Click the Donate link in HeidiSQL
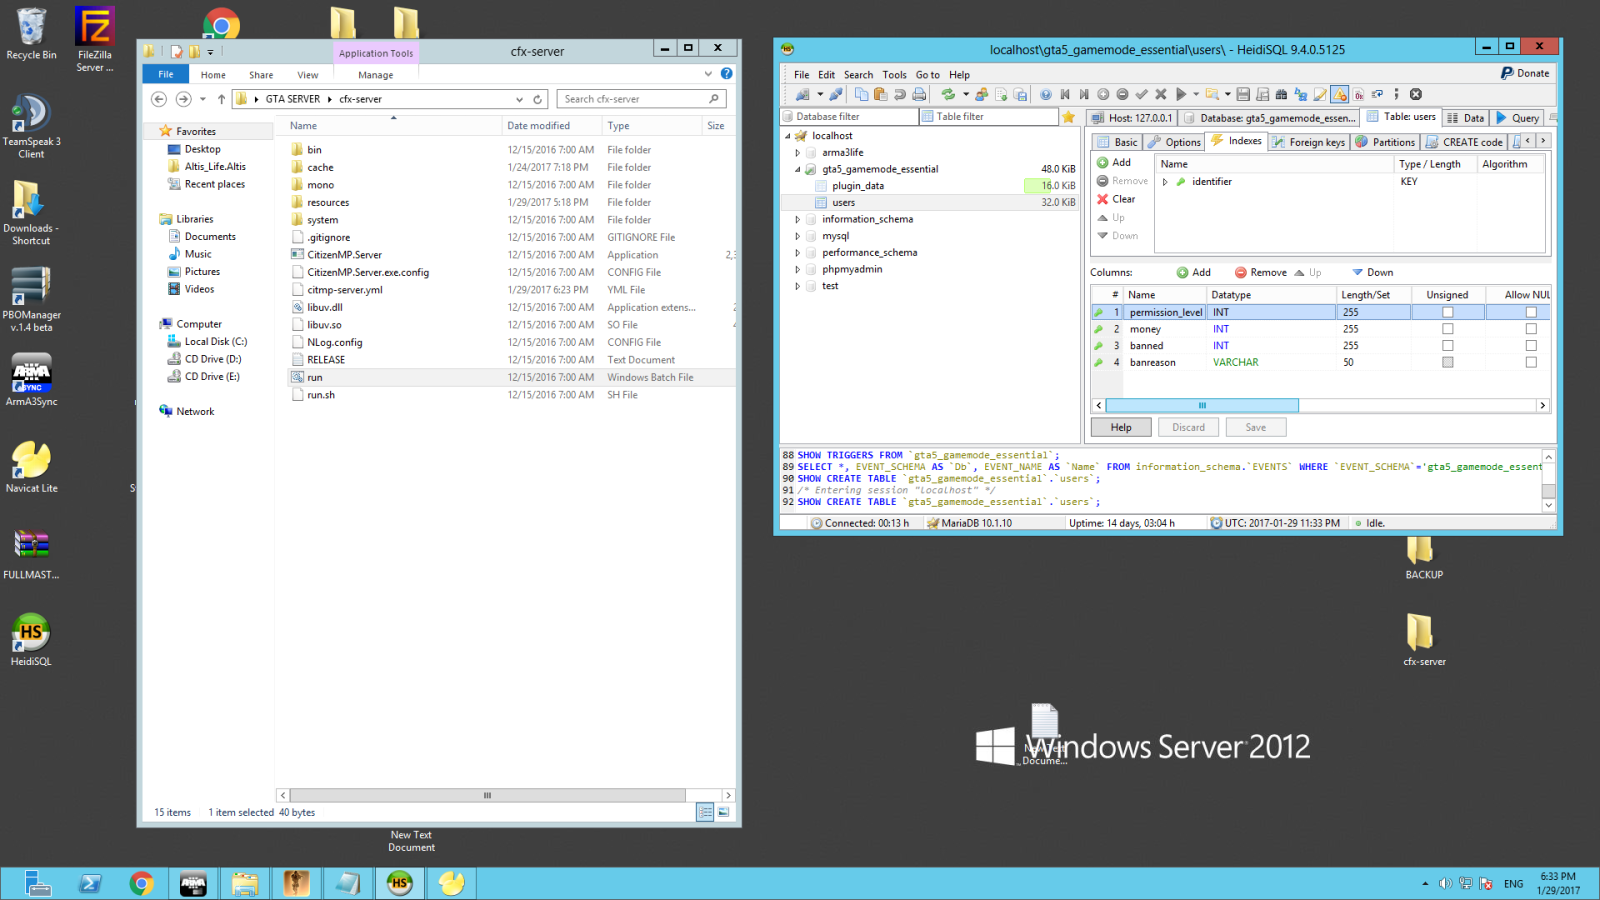 coord(1525,73)
